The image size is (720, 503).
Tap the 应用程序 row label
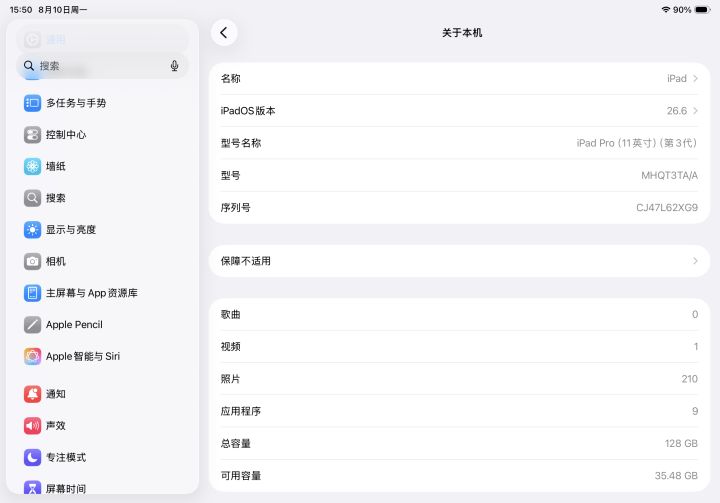pyautogui.click(x=241, y=411)
